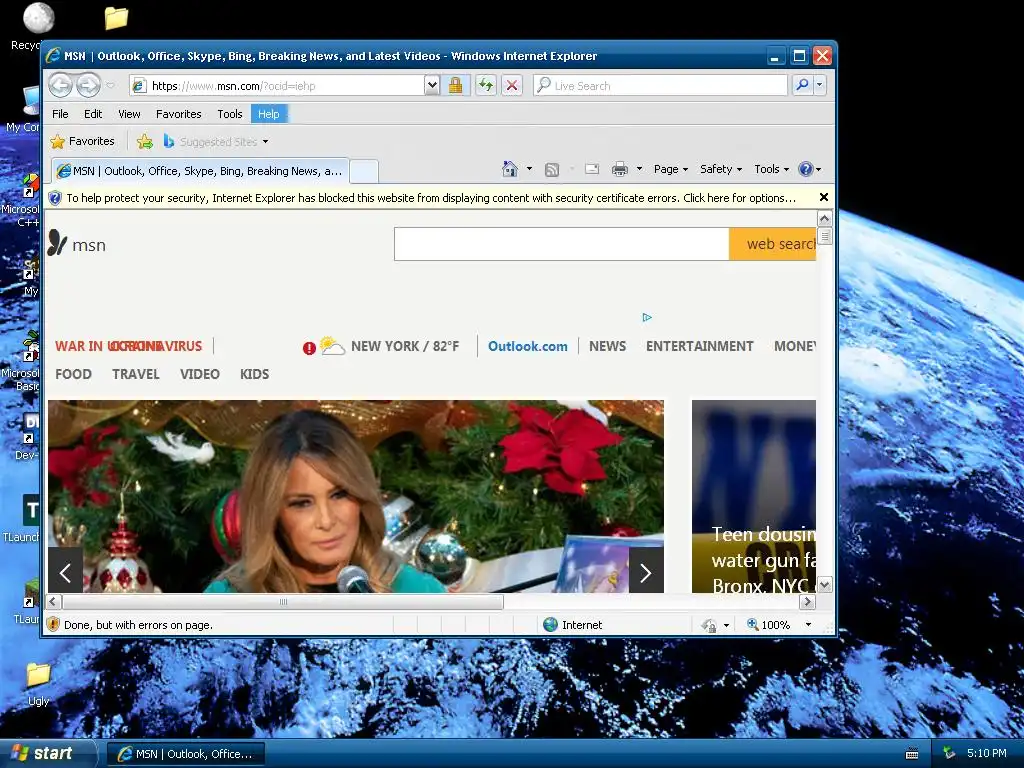Go back with the browser Back arrow
Screen dimensions: 1024x768
point(60,85)
